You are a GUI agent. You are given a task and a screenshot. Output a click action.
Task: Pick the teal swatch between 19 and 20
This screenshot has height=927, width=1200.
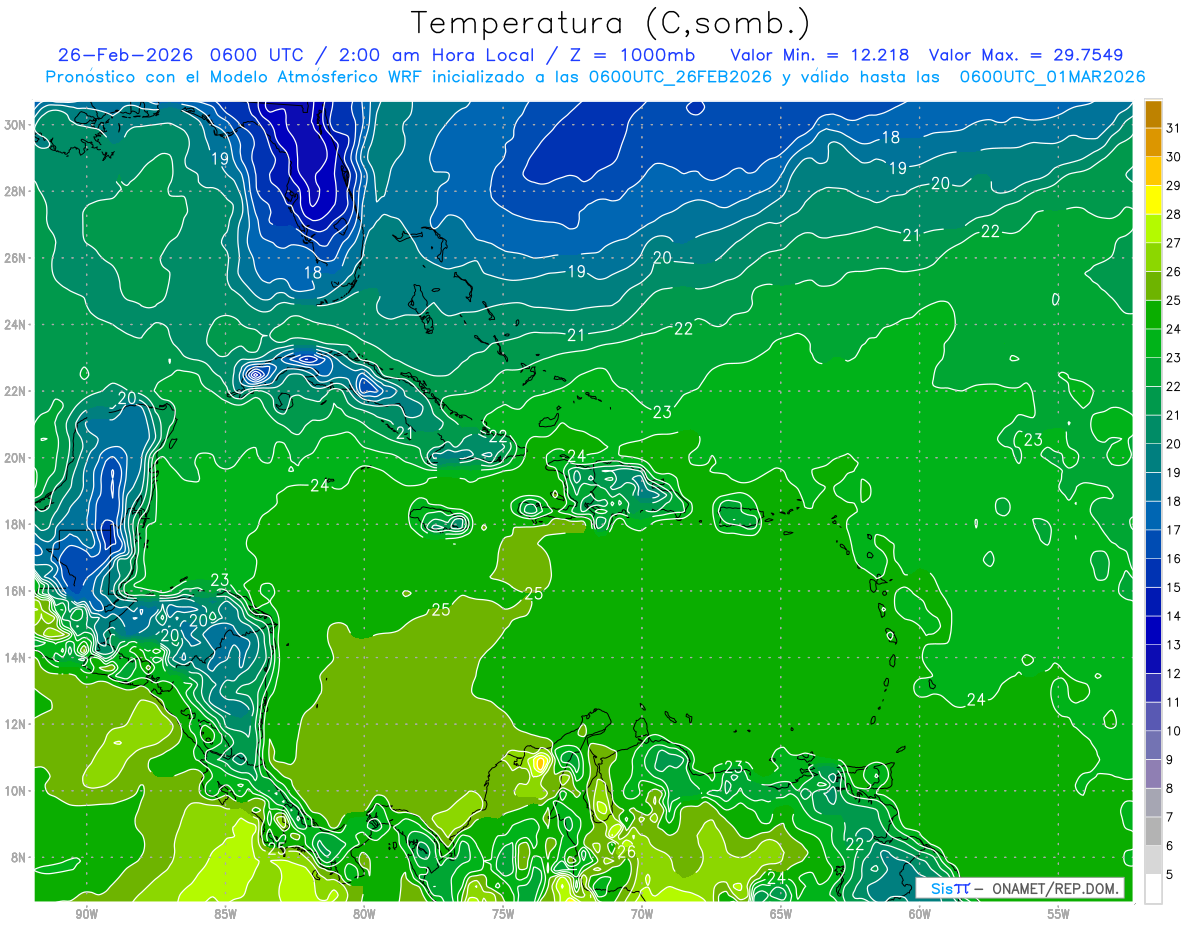click(x=1153, y=459)
